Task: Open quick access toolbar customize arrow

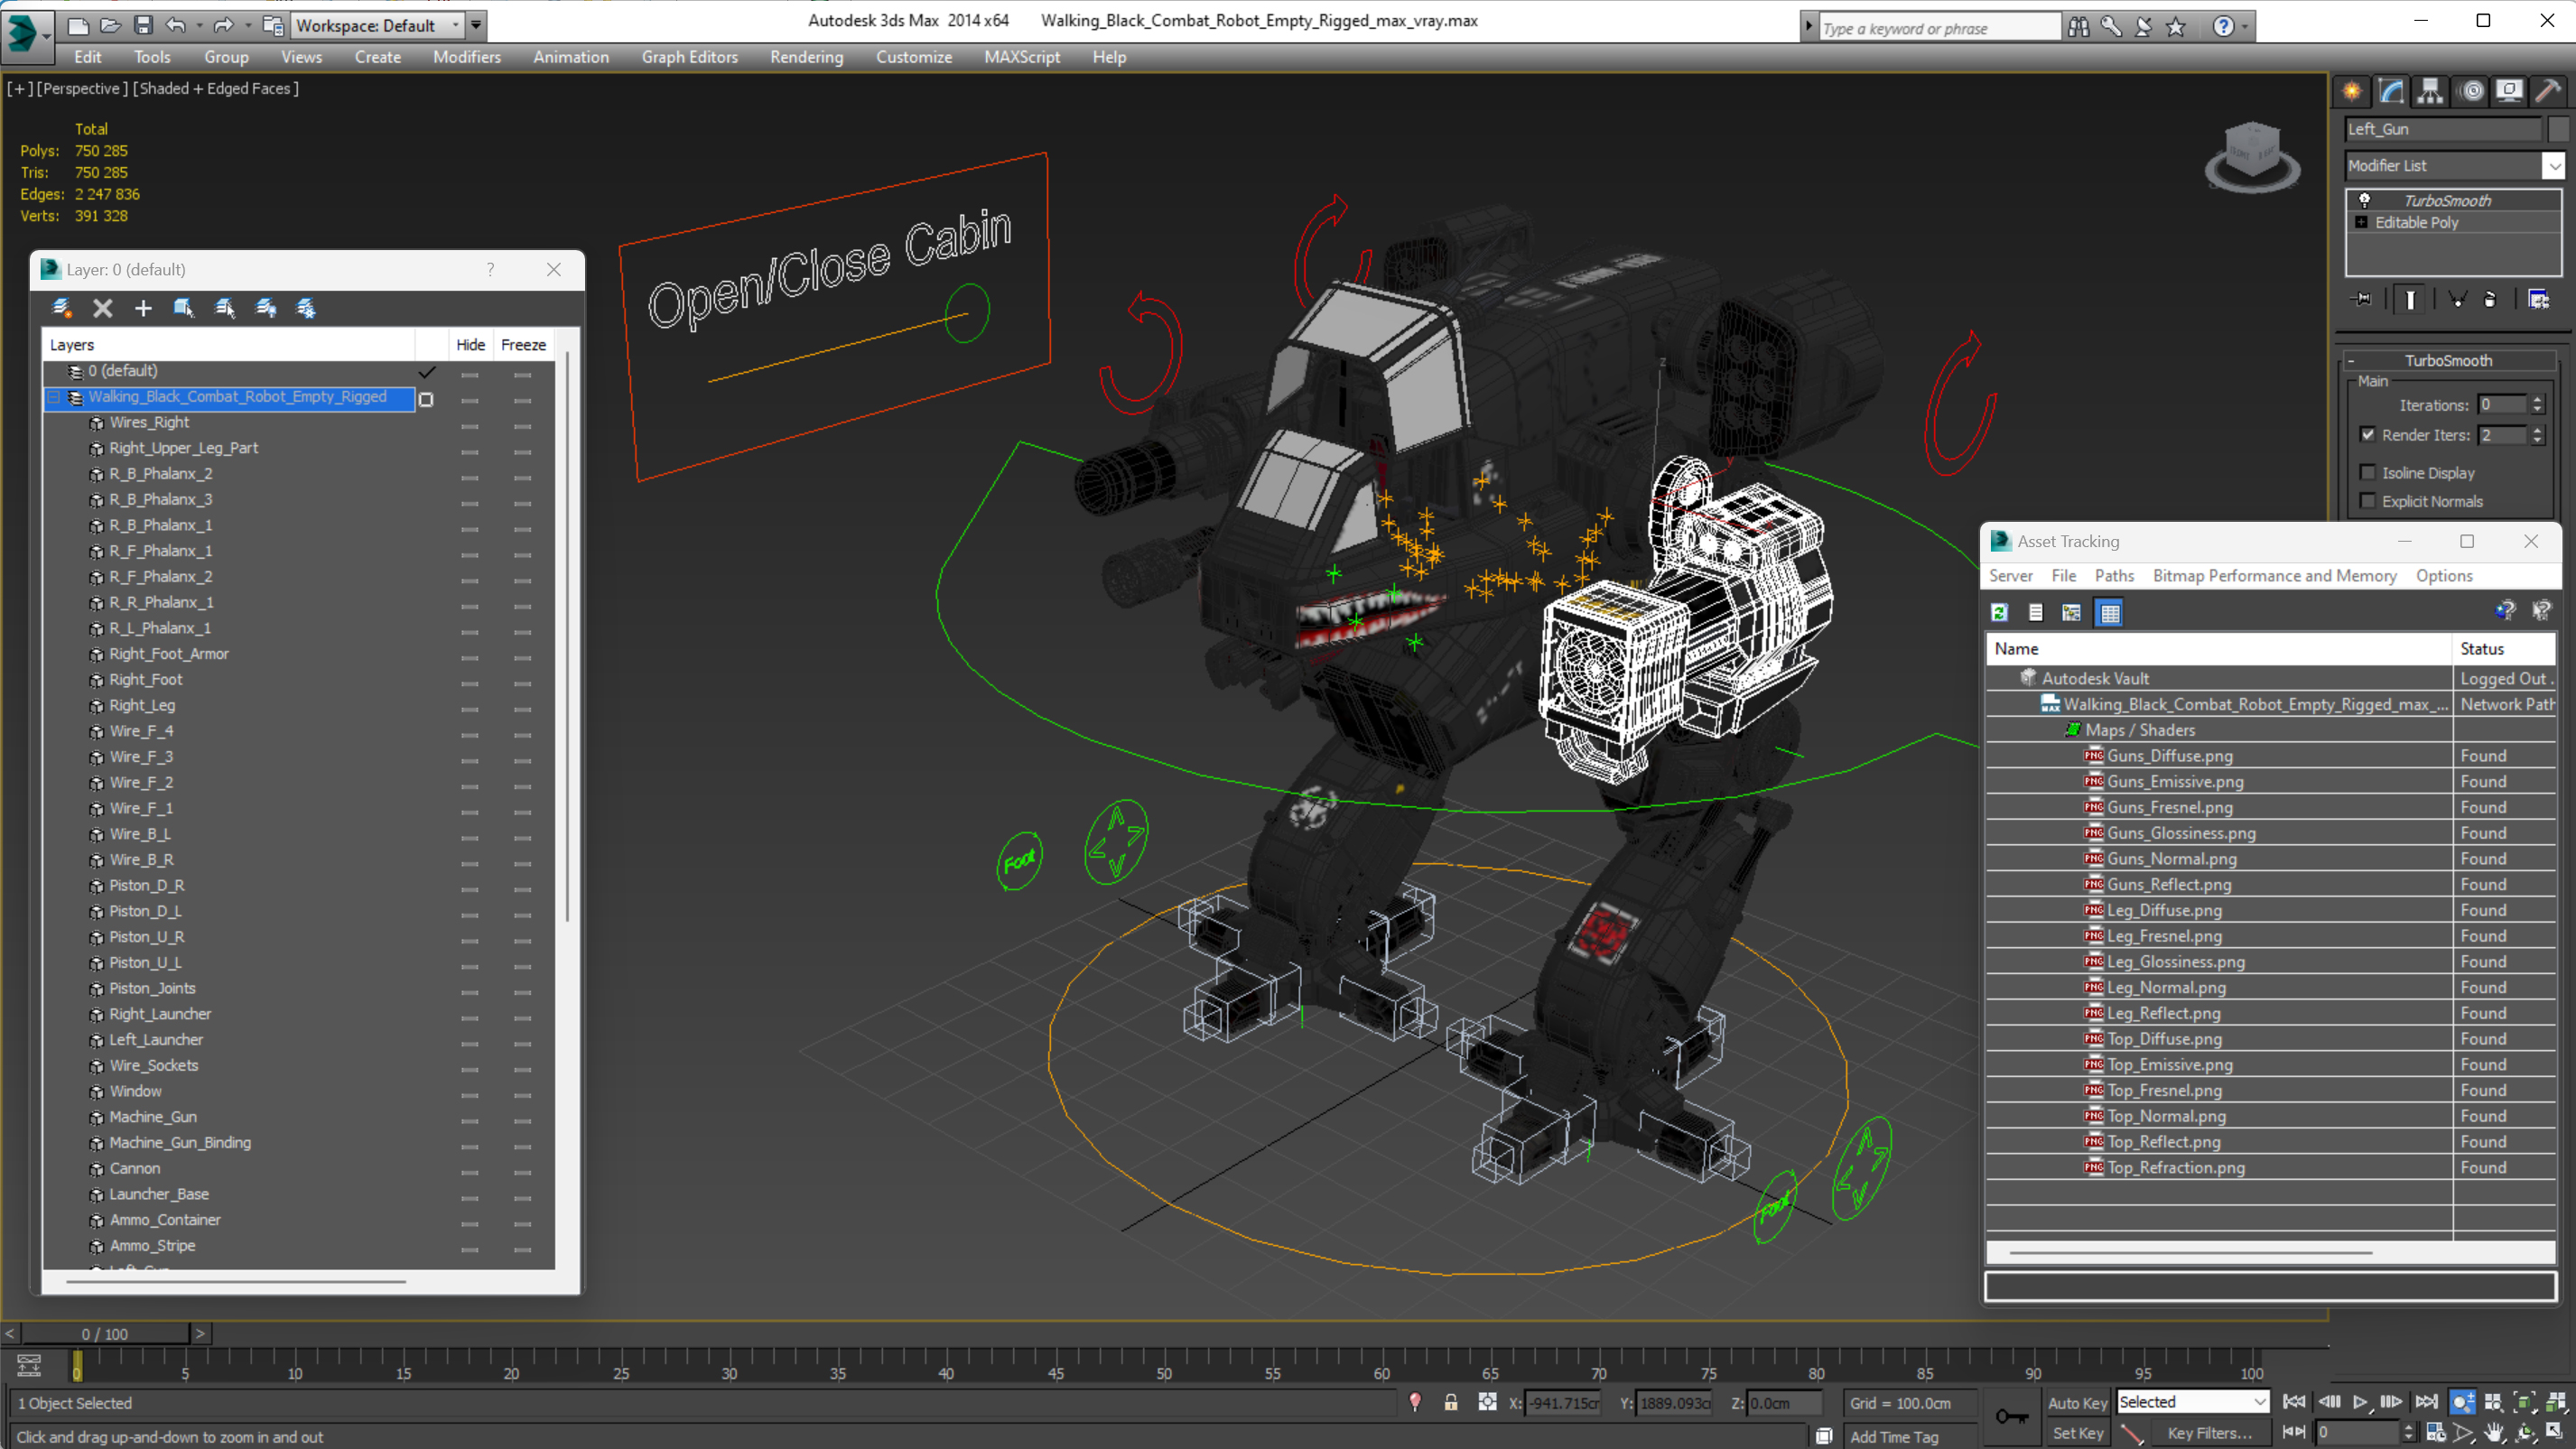Action: pyautogui.click(x=477, y=25)
